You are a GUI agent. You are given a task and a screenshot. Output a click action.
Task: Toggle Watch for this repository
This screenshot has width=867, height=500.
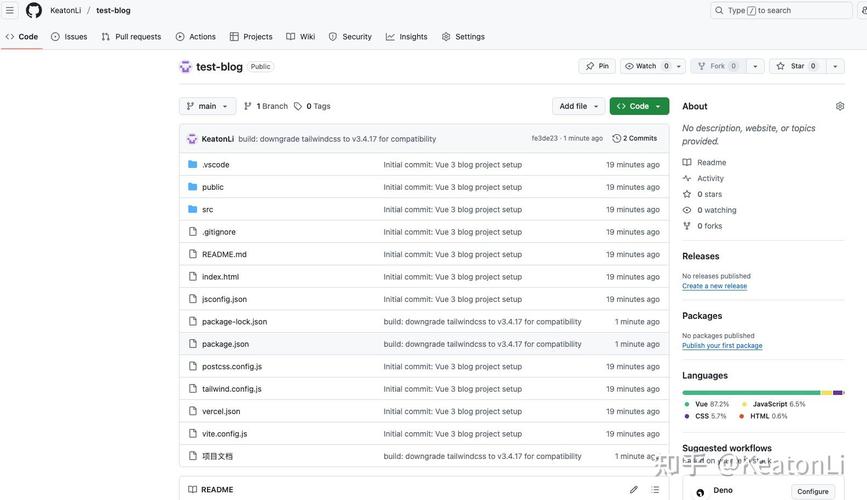point(641,66)
